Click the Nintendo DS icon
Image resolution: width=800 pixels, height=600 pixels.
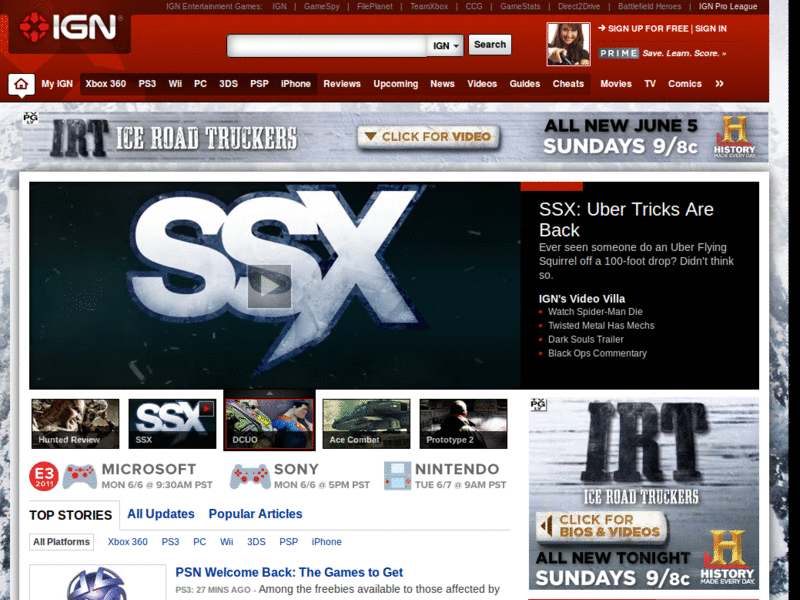(x=397, y=476)
